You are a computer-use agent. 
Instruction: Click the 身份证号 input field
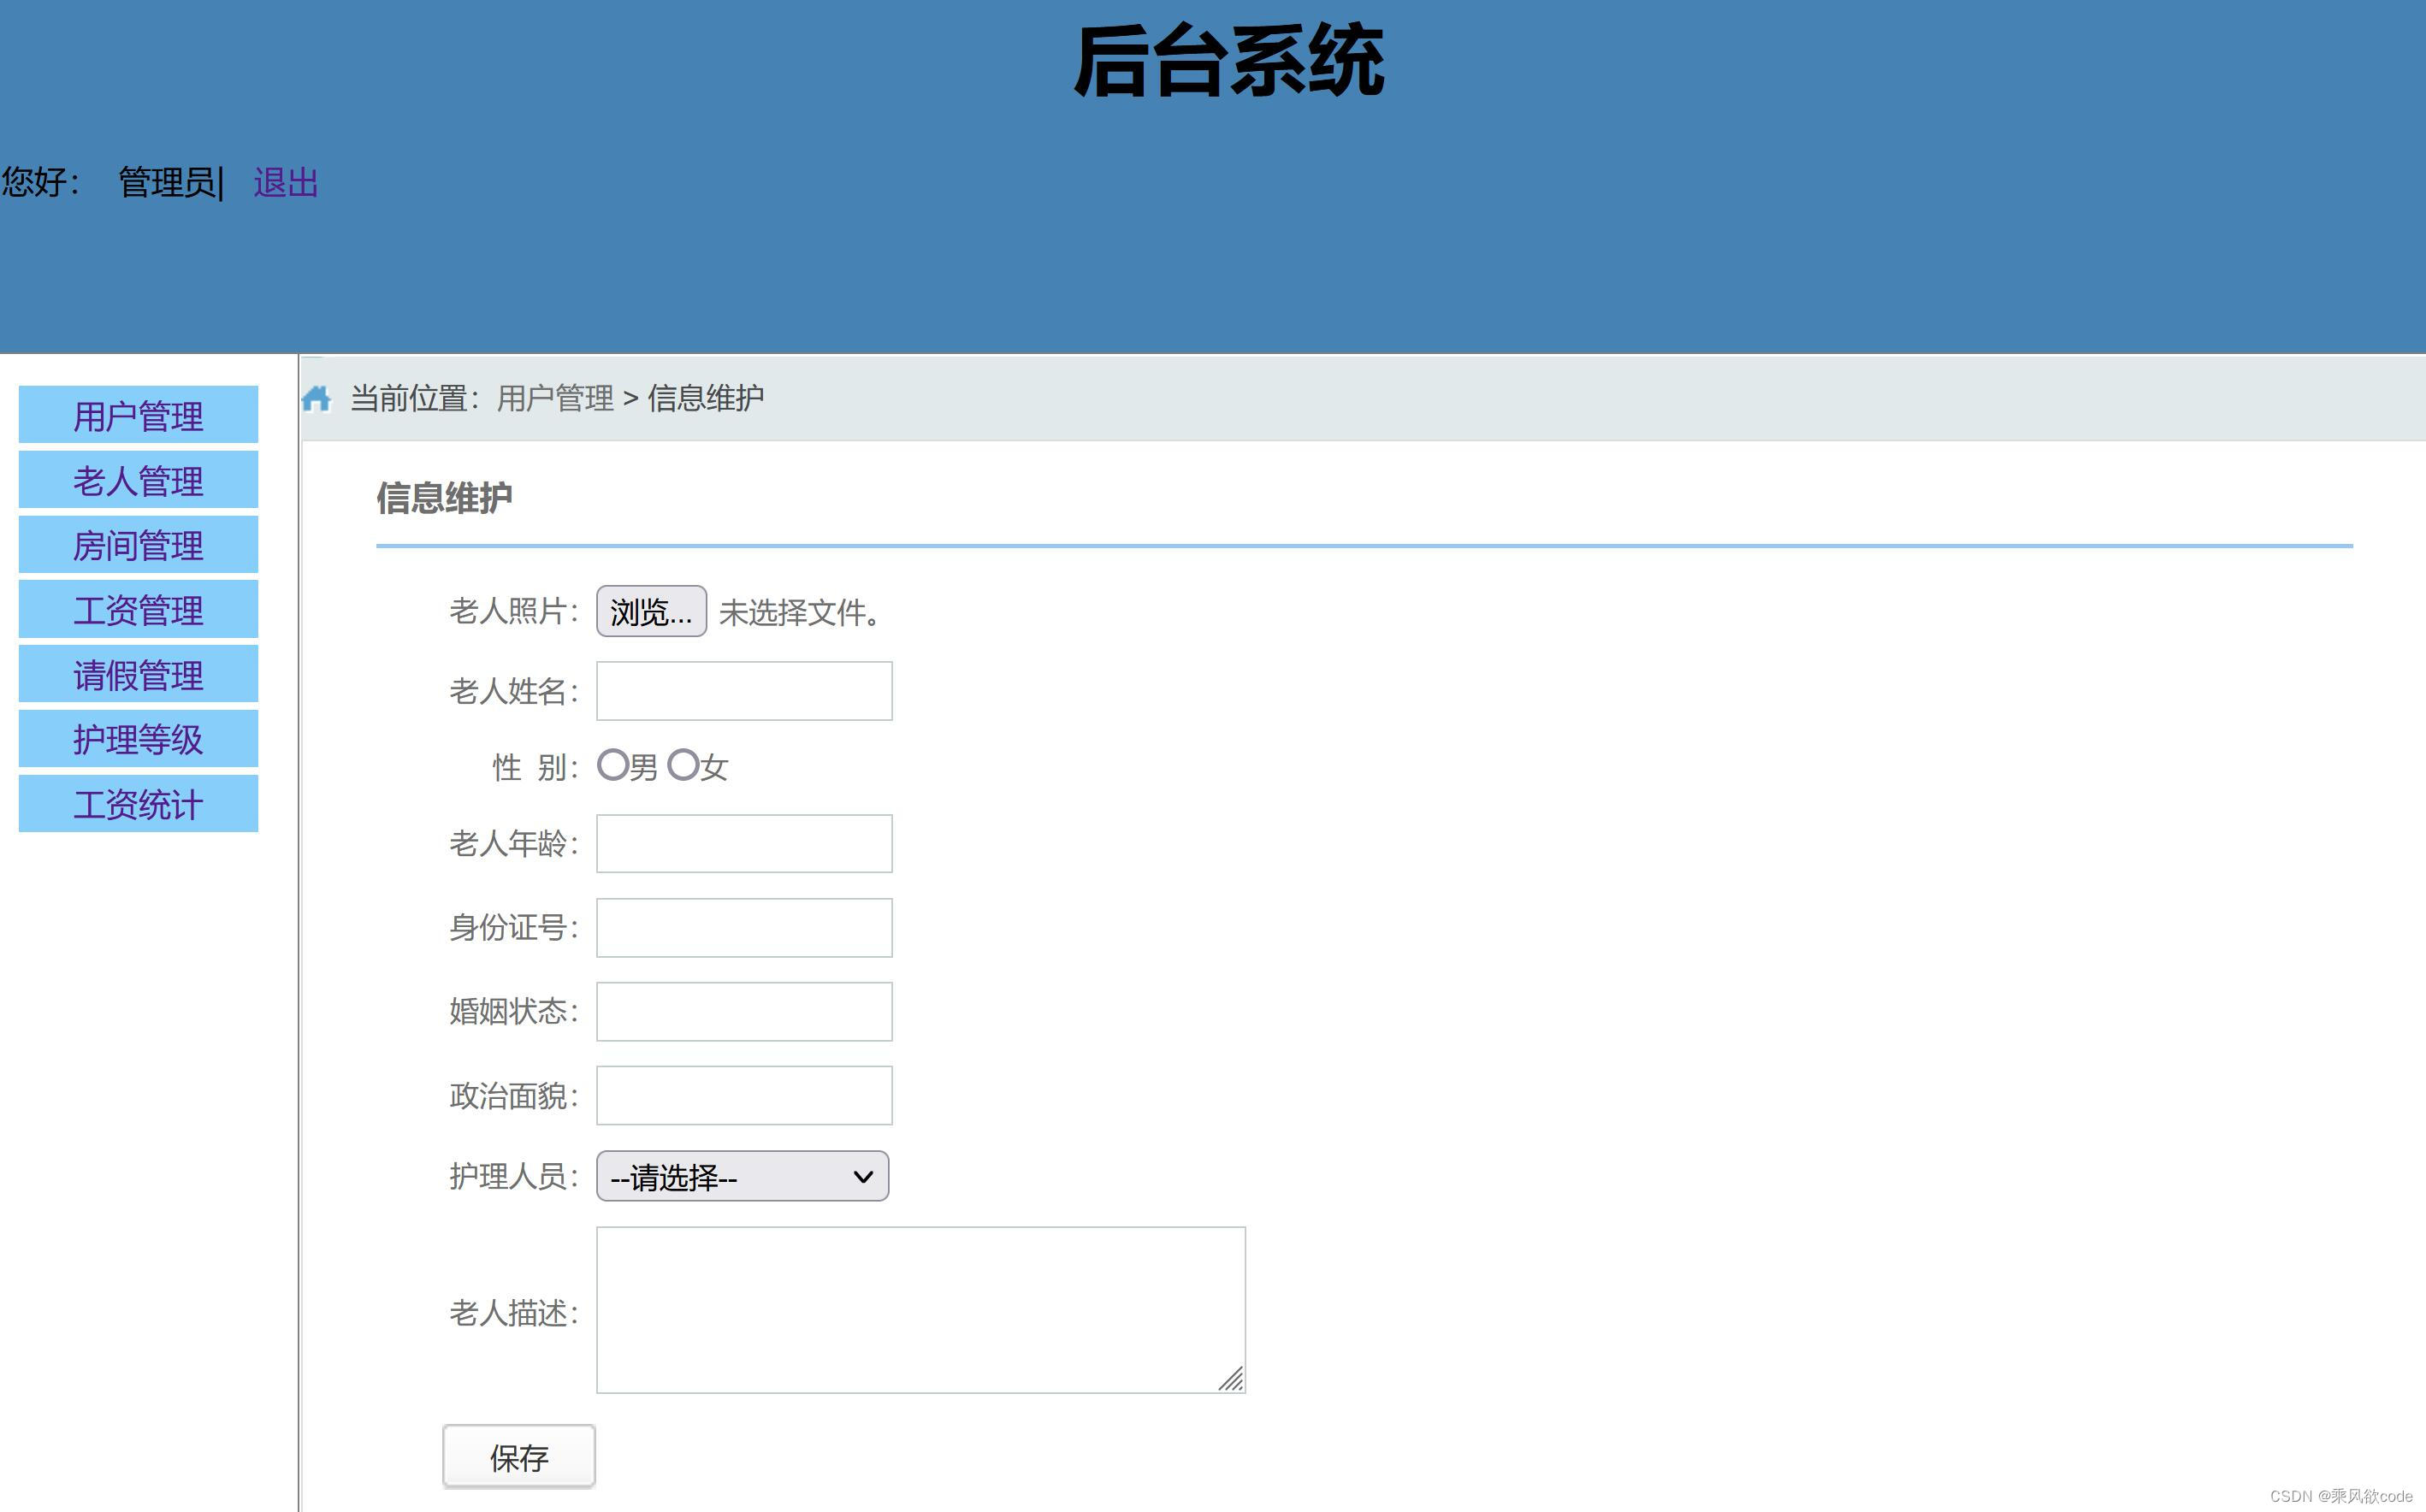pos(743,927)
